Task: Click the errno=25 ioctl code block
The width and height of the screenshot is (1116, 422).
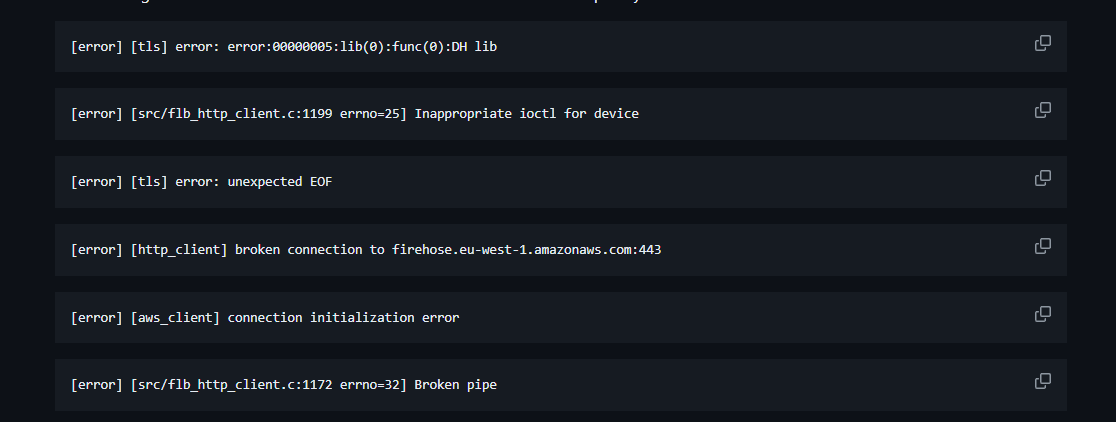Action: [x=560, y=114]
